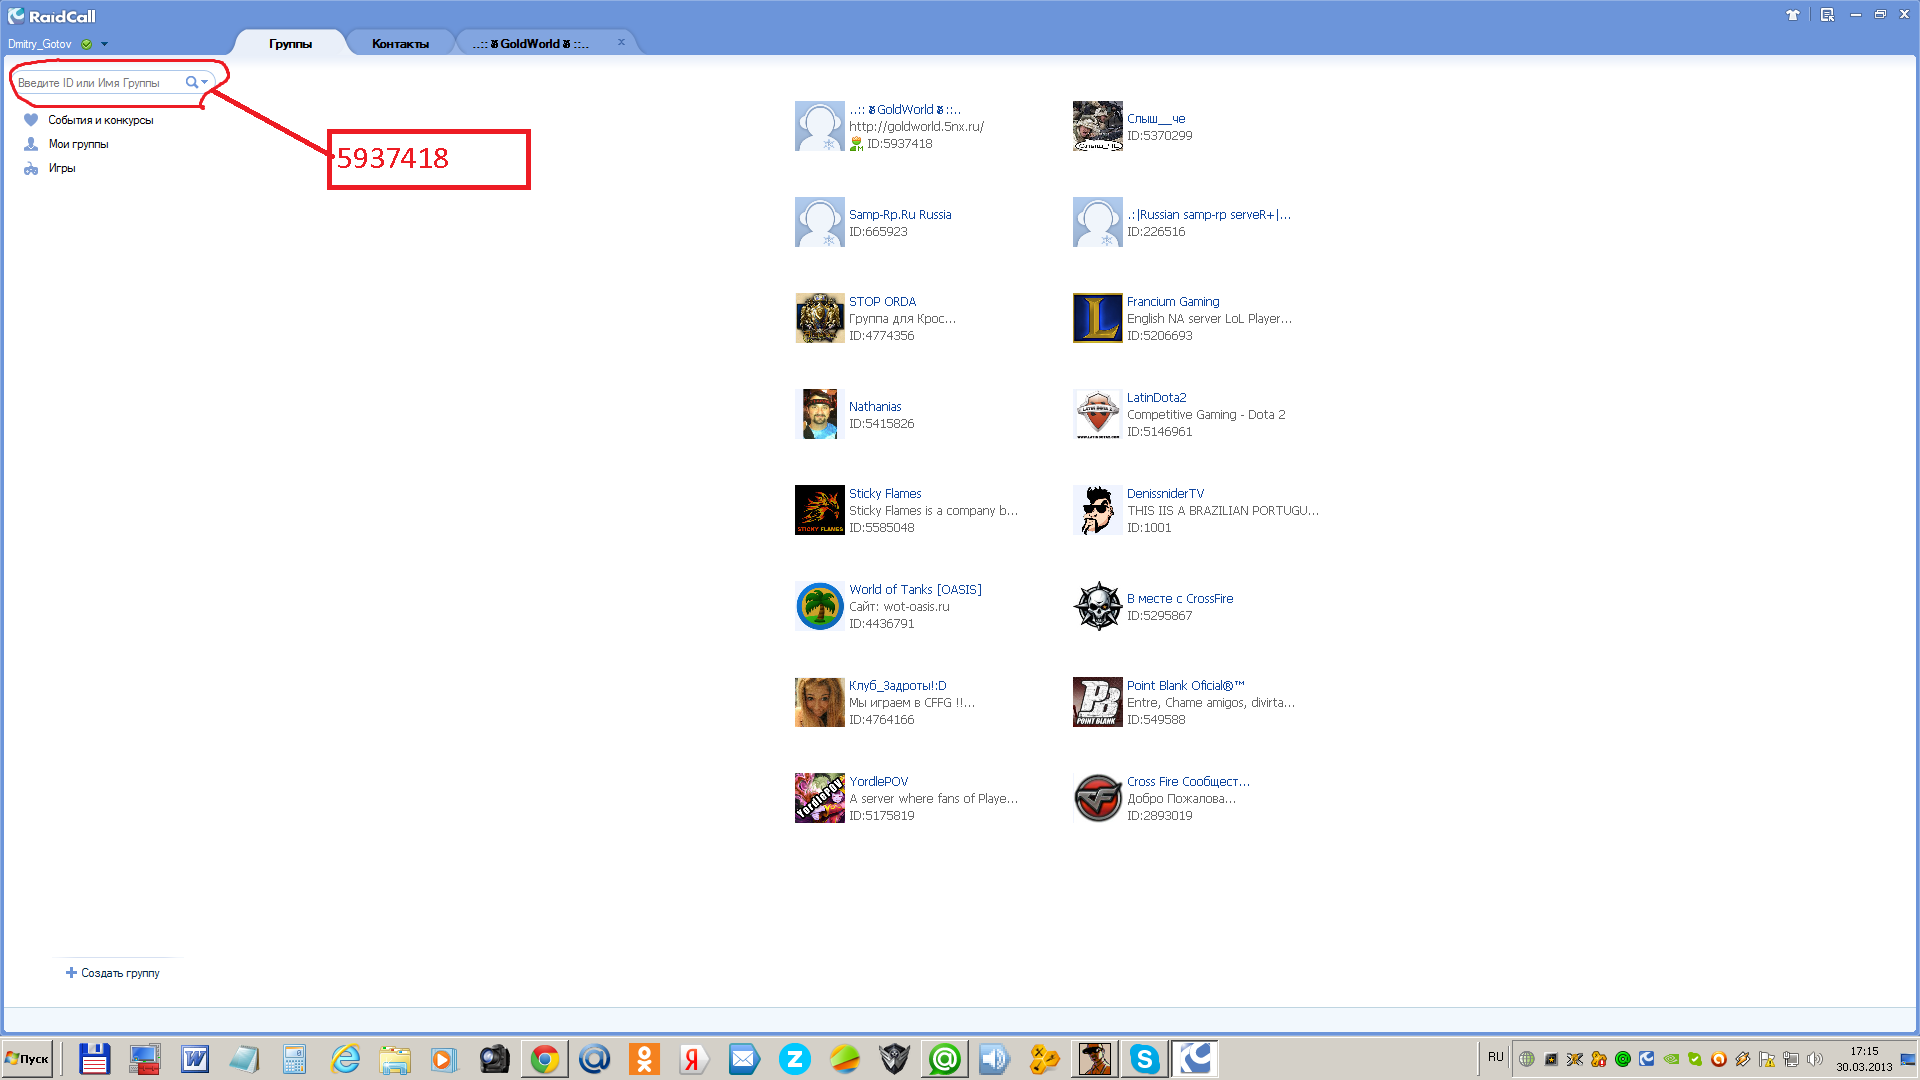Click the Пуск start button
The width and height of the screenshot is (1920, 1080).
coord(28,1059)
